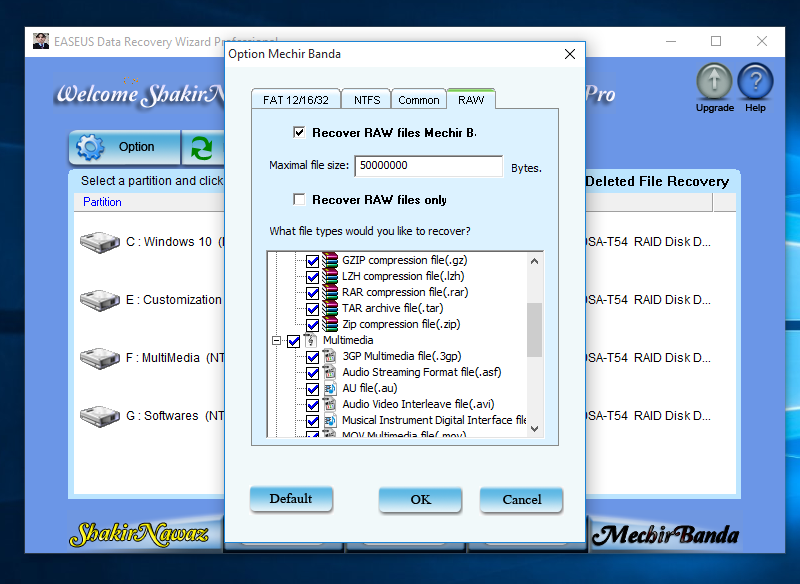Click the Default button
The image size is (800, 584).
[291, 499]
